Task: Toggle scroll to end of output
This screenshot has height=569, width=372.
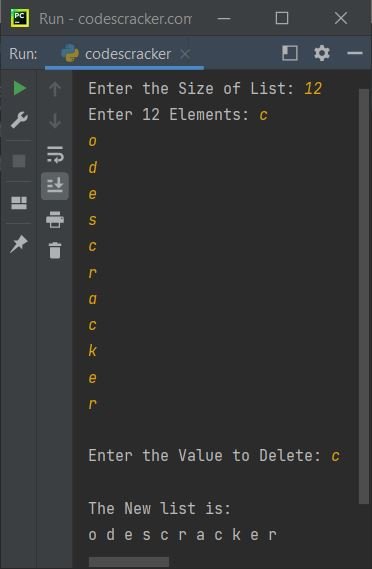Action: [x=55, y=186]
